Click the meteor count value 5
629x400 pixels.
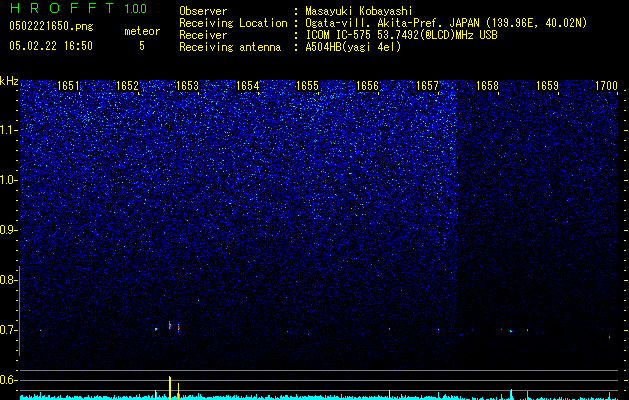pos(142,46)
